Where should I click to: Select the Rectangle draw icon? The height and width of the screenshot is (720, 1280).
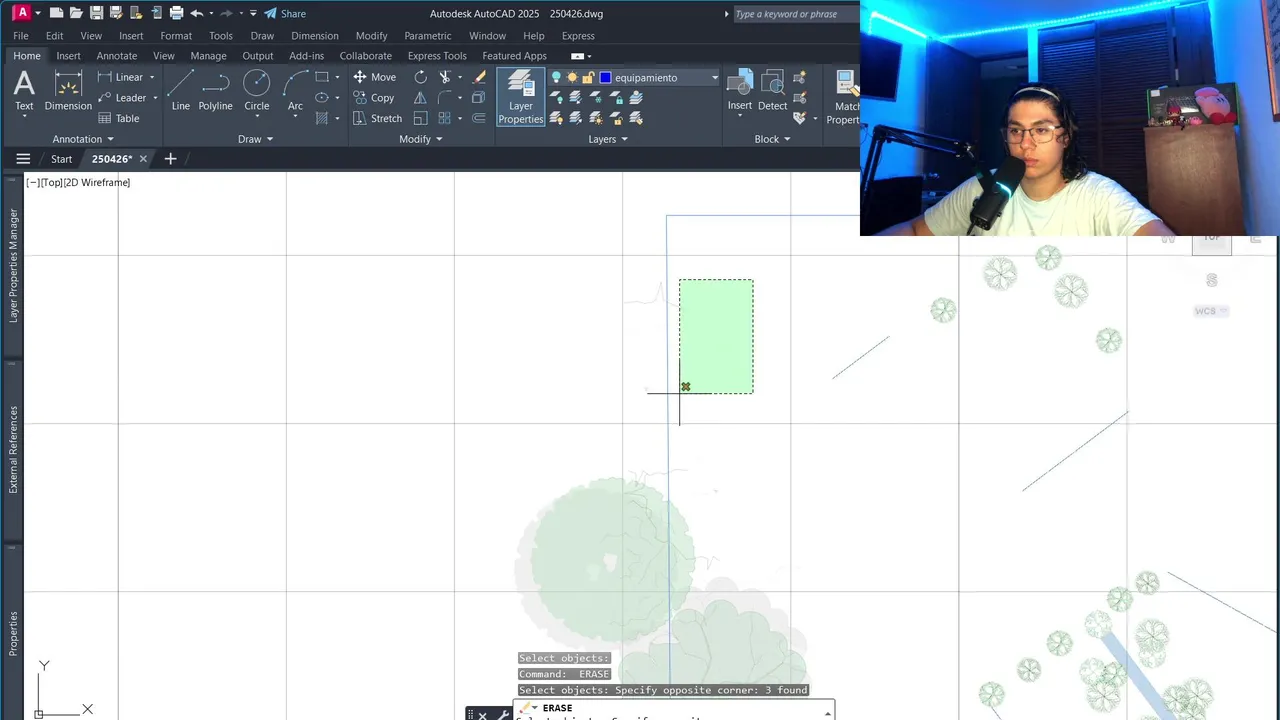tap(322, 77)
